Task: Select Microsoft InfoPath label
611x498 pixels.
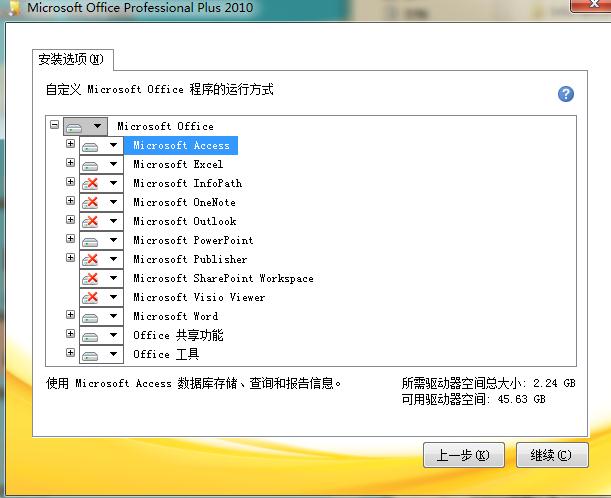Action: click(x=187, y=184)
